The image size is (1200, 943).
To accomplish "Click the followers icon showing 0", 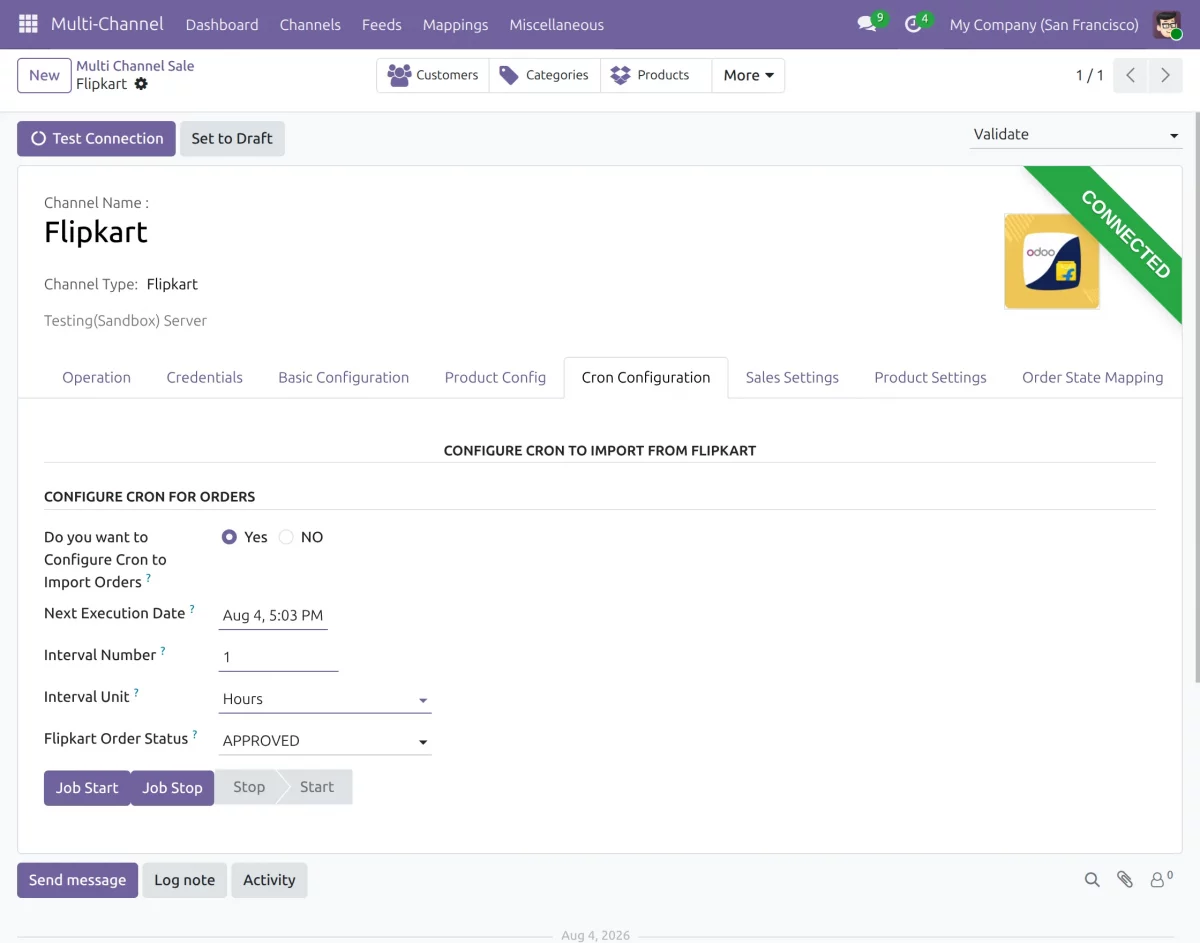I will [1161, 880].
